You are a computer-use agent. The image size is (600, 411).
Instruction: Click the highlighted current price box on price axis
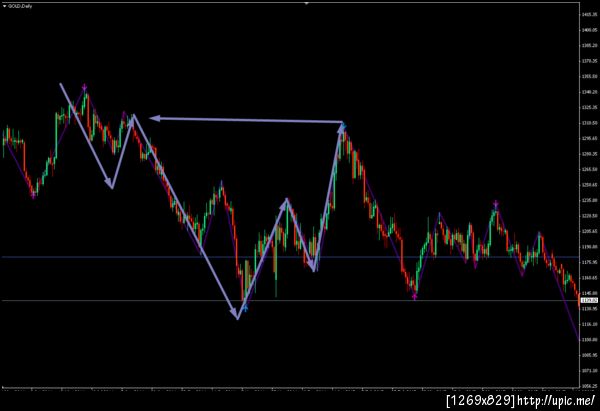(589, 300)
